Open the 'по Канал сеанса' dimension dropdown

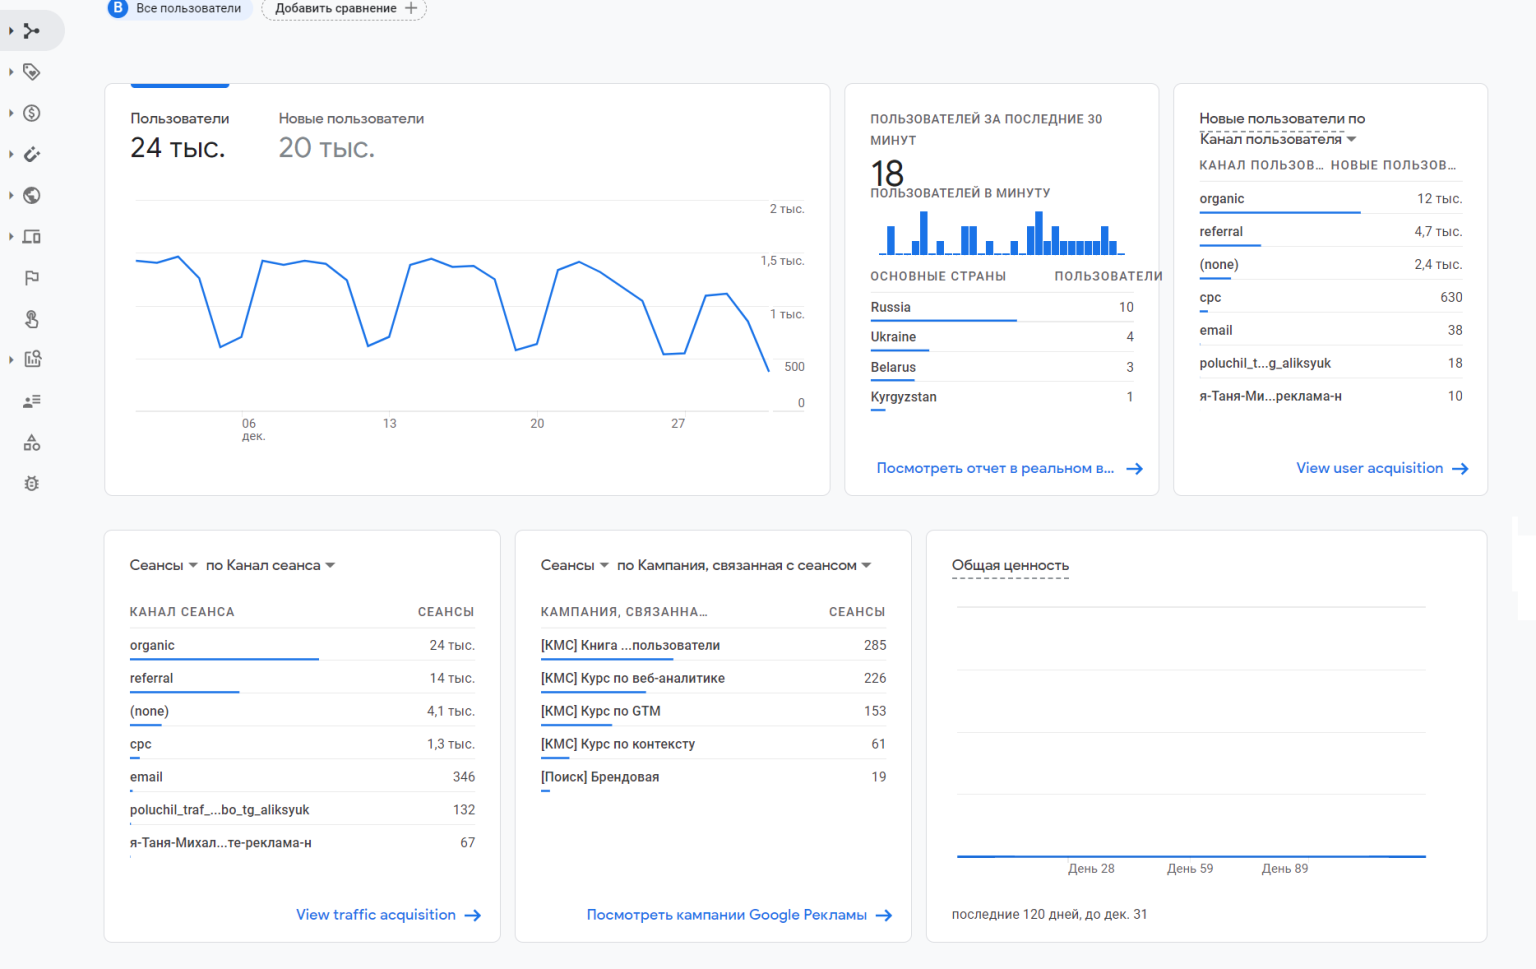(270, 565)
